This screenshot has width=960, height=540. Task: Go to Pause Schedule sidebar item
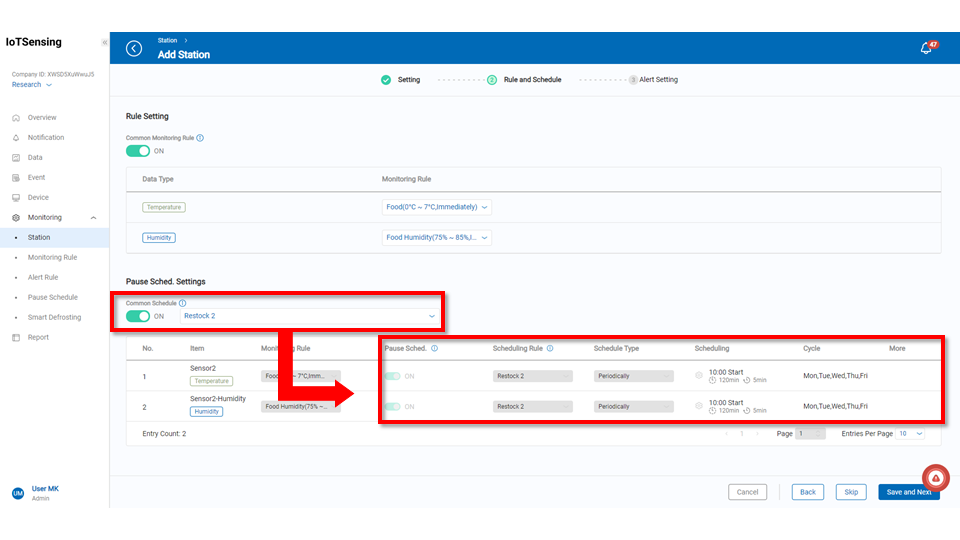click(x=52, y=297)
